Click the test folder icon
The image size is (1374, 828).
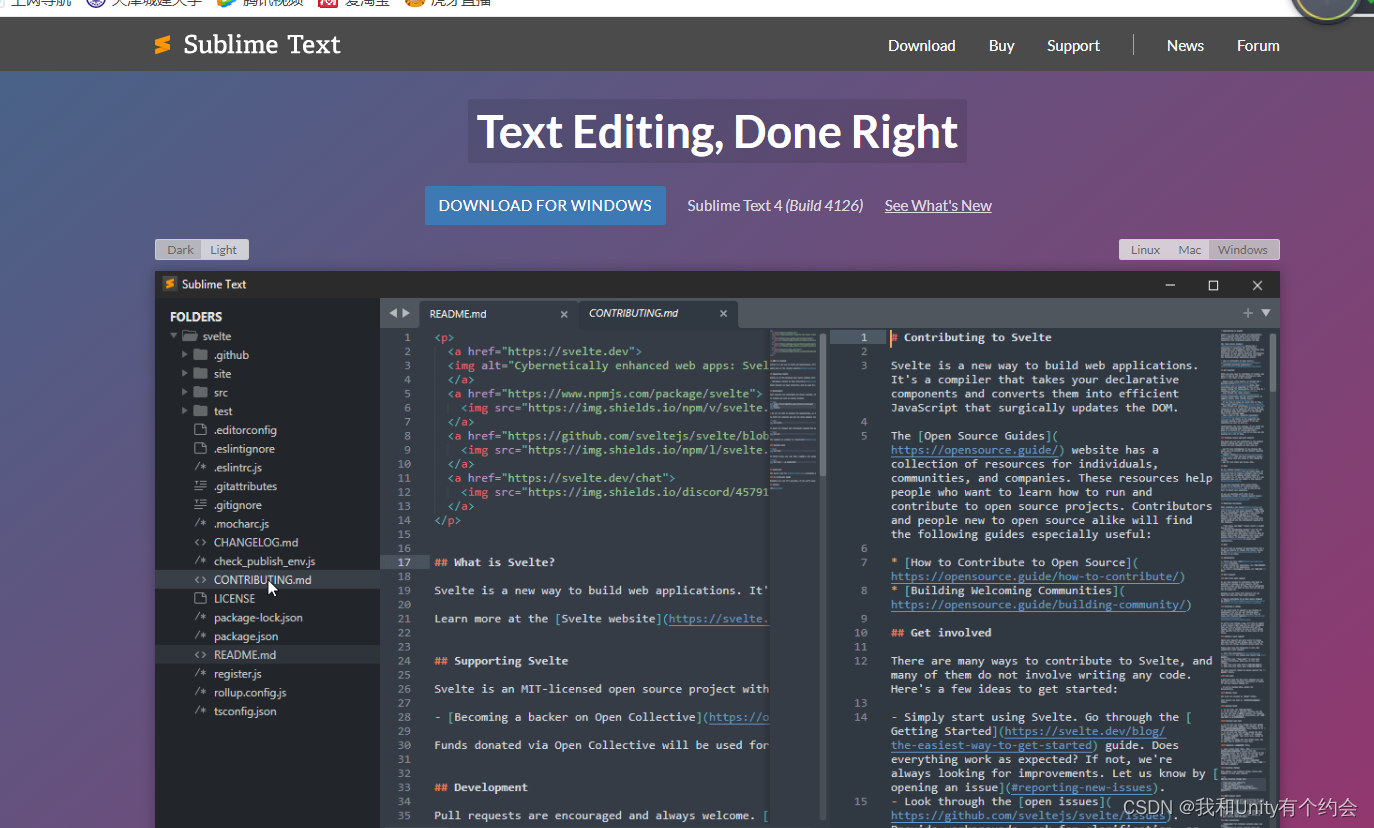pyautogui.click(x=200, y=411)
